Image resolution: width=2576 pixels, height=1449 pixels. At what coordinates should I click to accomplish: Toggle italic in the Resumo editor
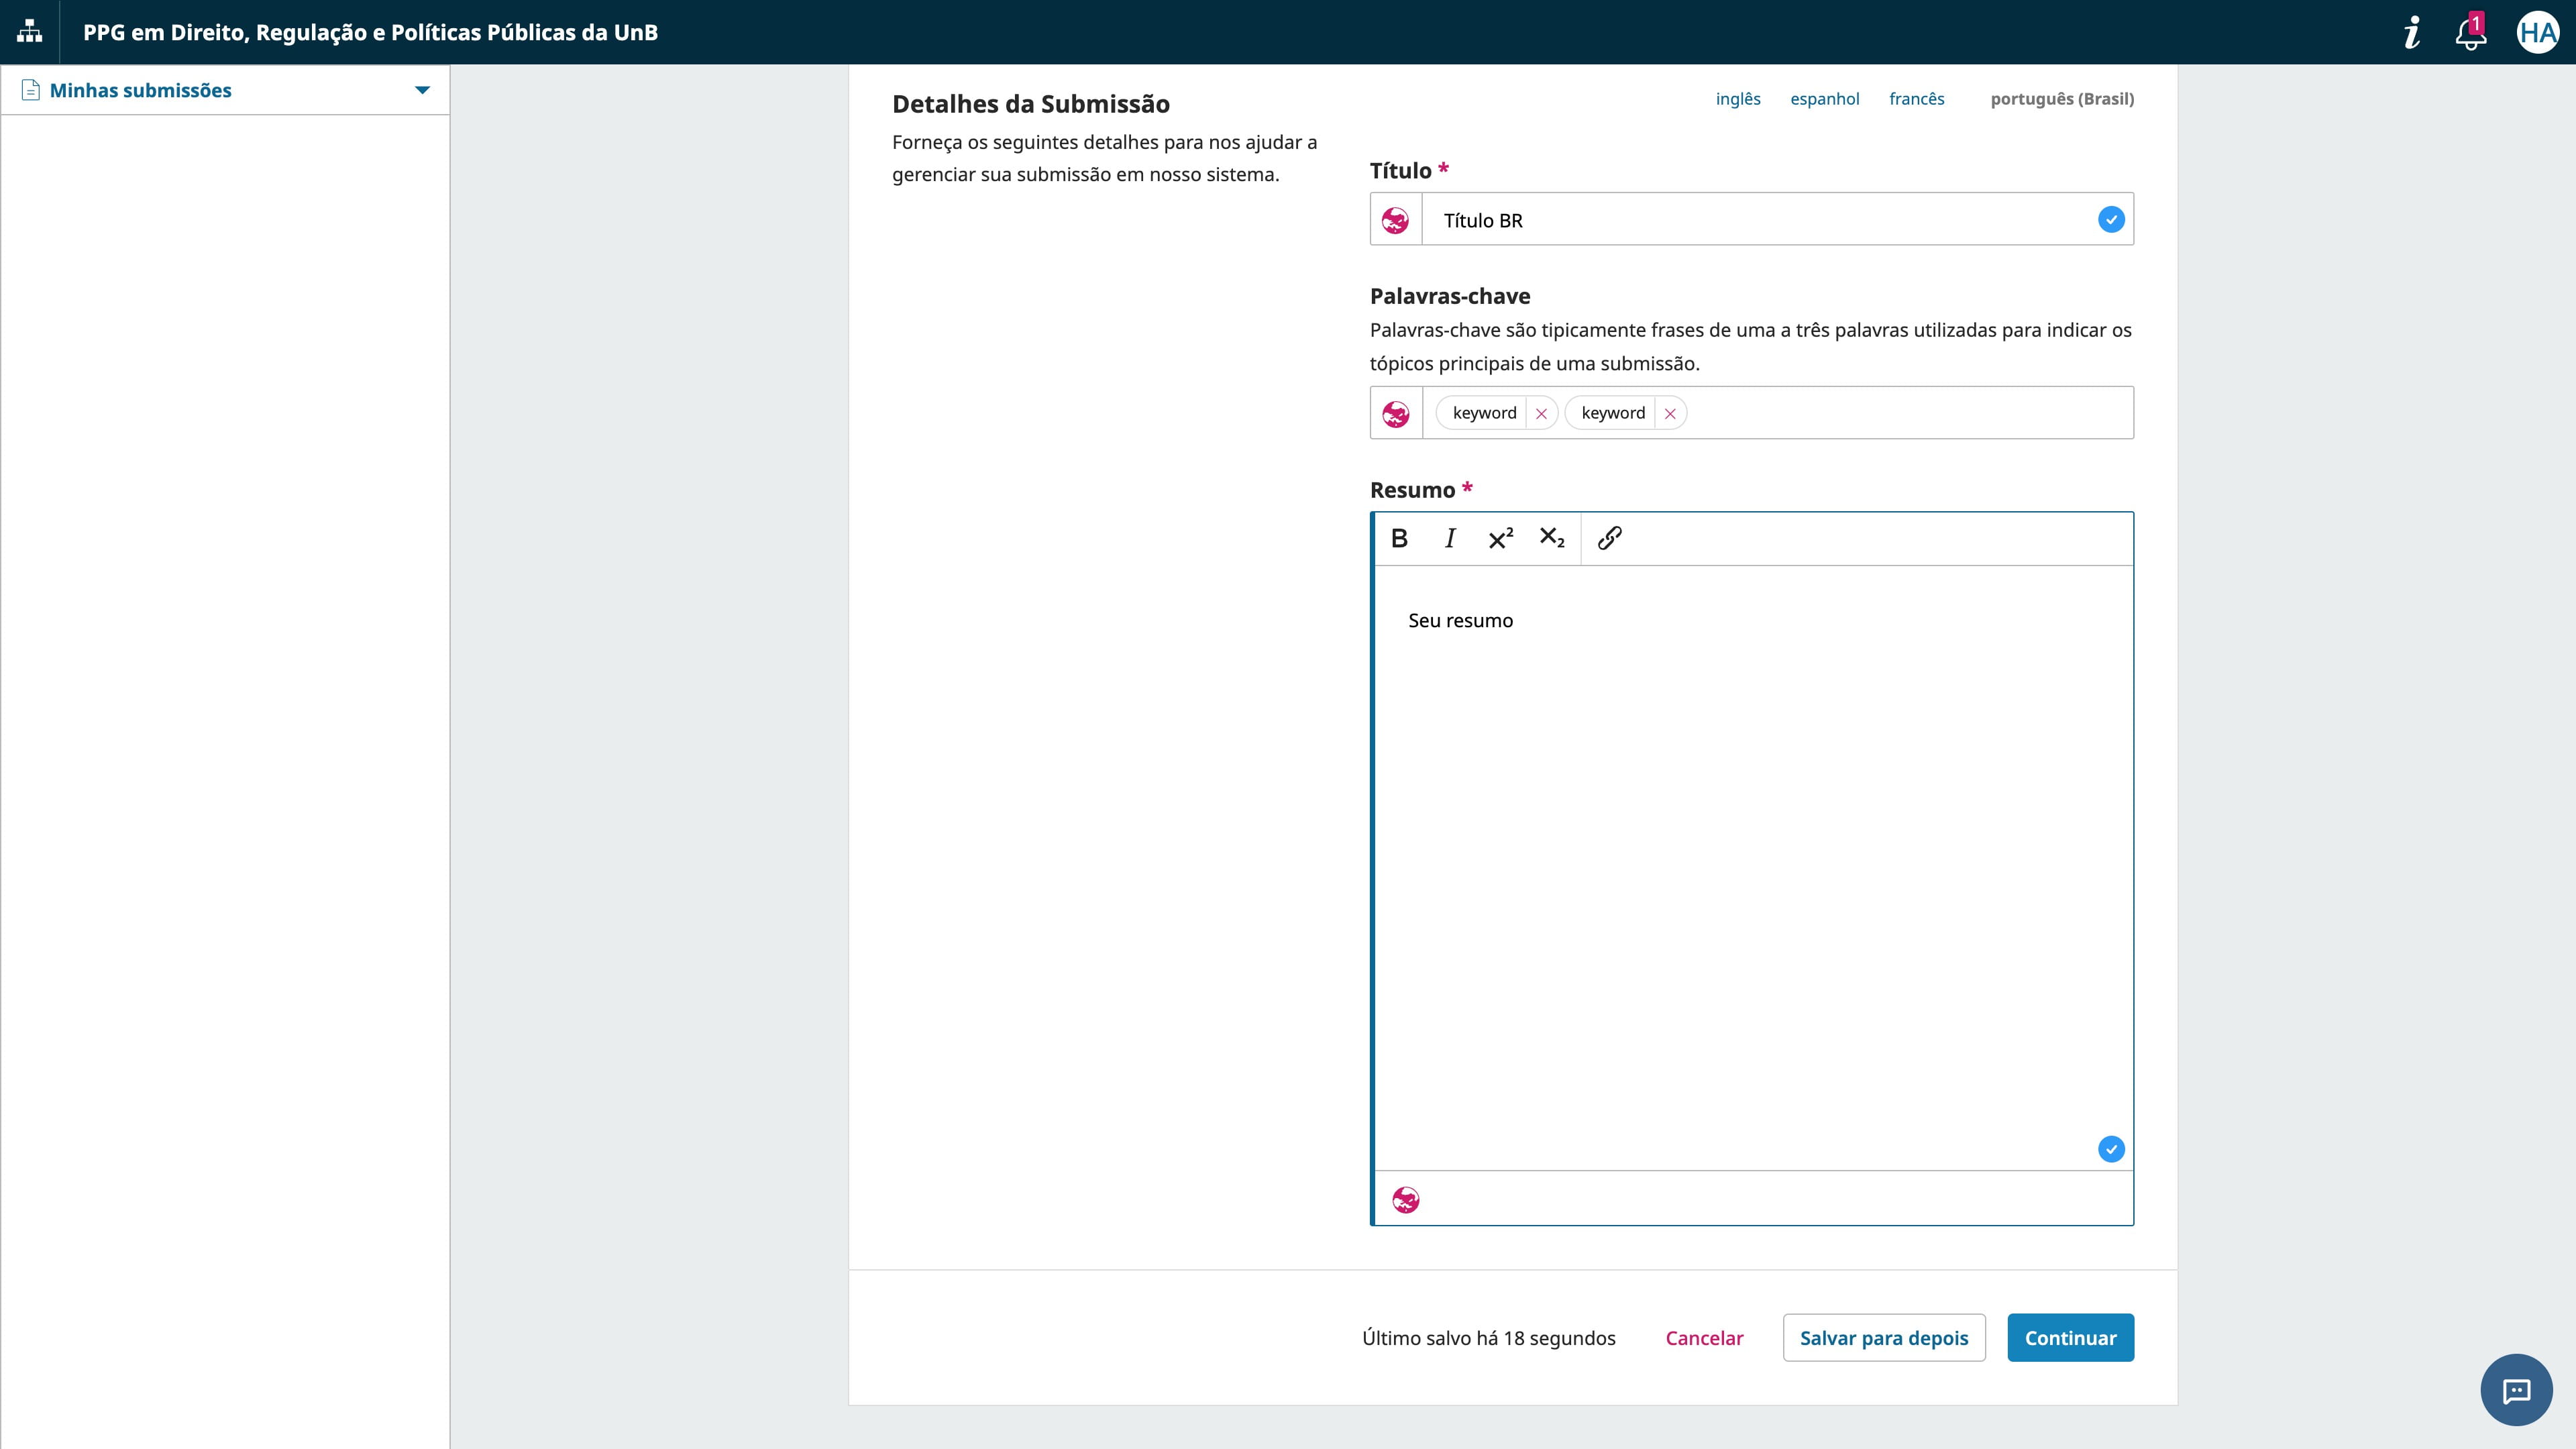[1450, 539]
